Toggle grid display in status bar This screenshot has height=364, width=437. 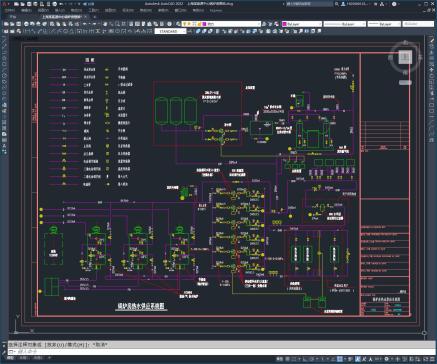[288, 359]
